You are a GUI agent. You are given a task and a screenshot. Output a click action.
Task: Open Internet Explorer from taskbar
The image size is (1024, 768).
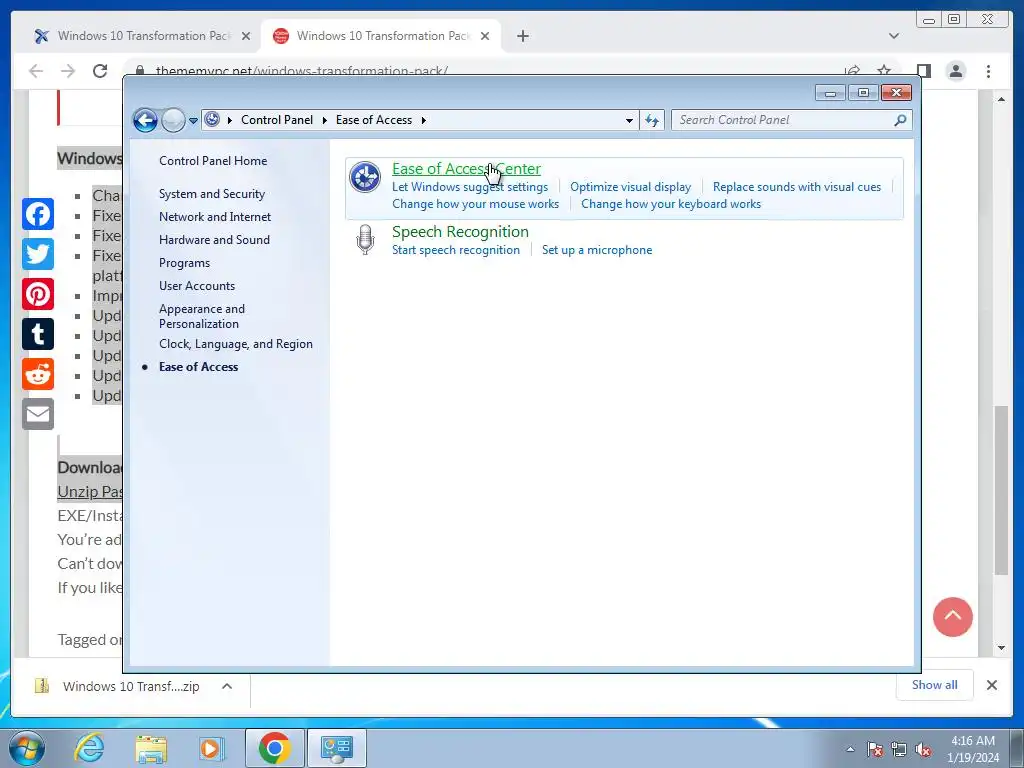pyautogui.click(x=89, y=748)
